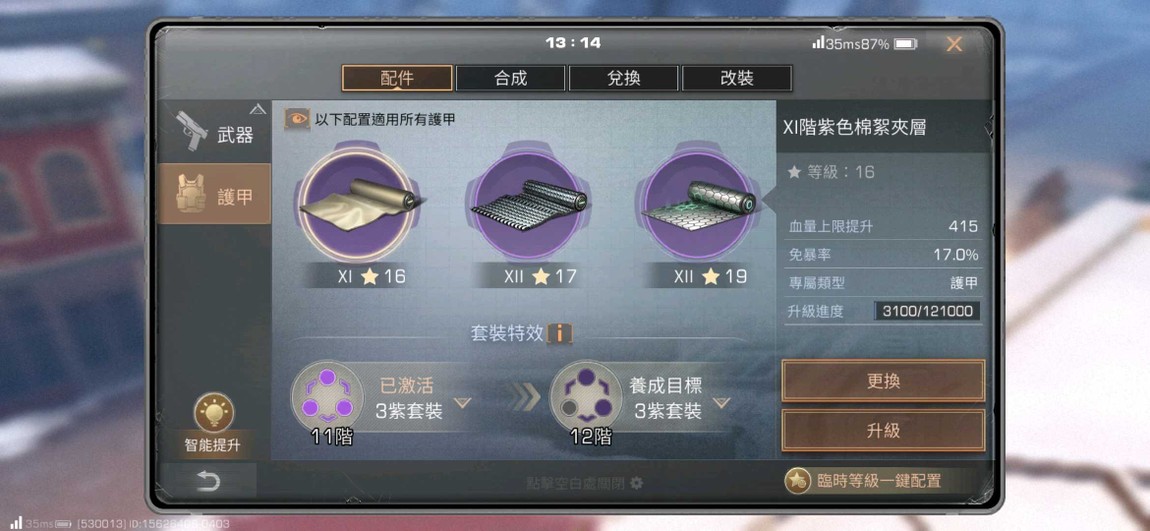Select the XII star 19 hexagon plate roll
Viewport: 1150px width, 531px height.
697,205
